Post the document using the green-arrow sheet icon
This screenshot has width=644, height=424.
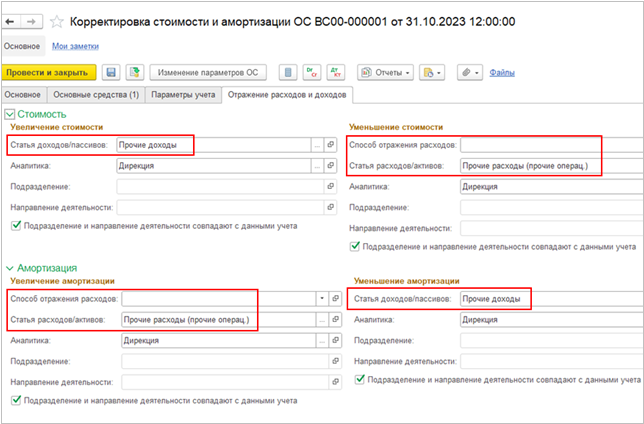[134, 73]
